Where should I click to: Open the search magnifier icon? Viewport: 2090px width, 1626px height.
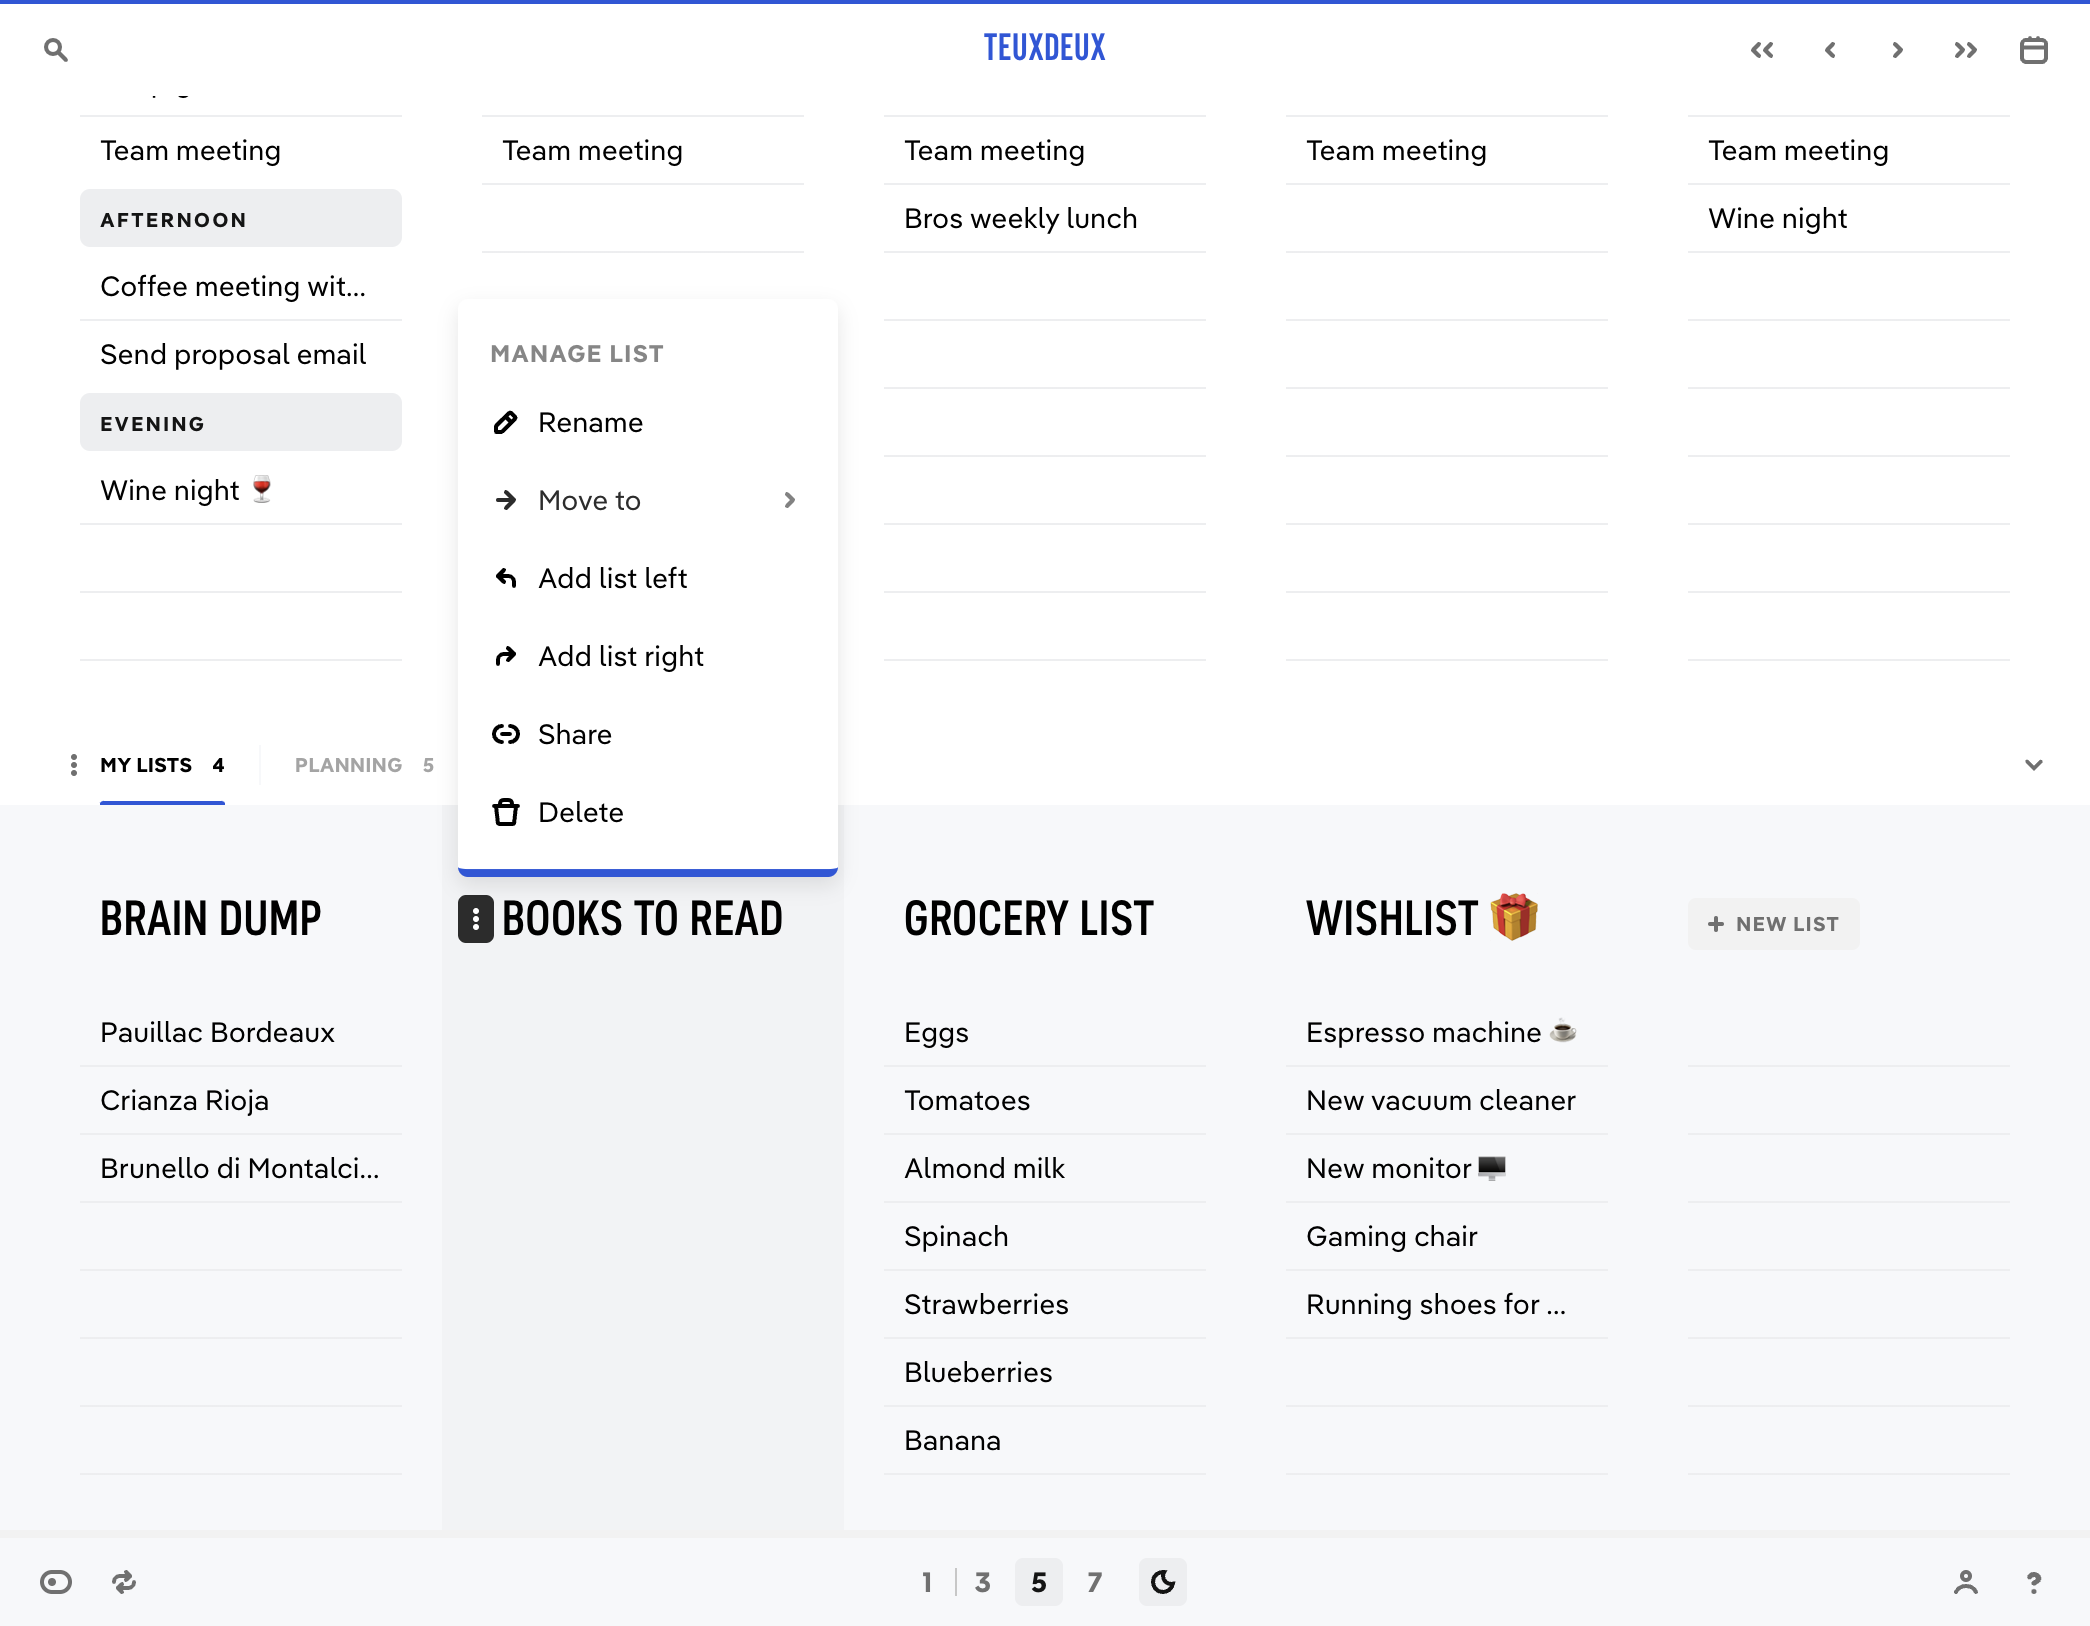coord(56,50)
